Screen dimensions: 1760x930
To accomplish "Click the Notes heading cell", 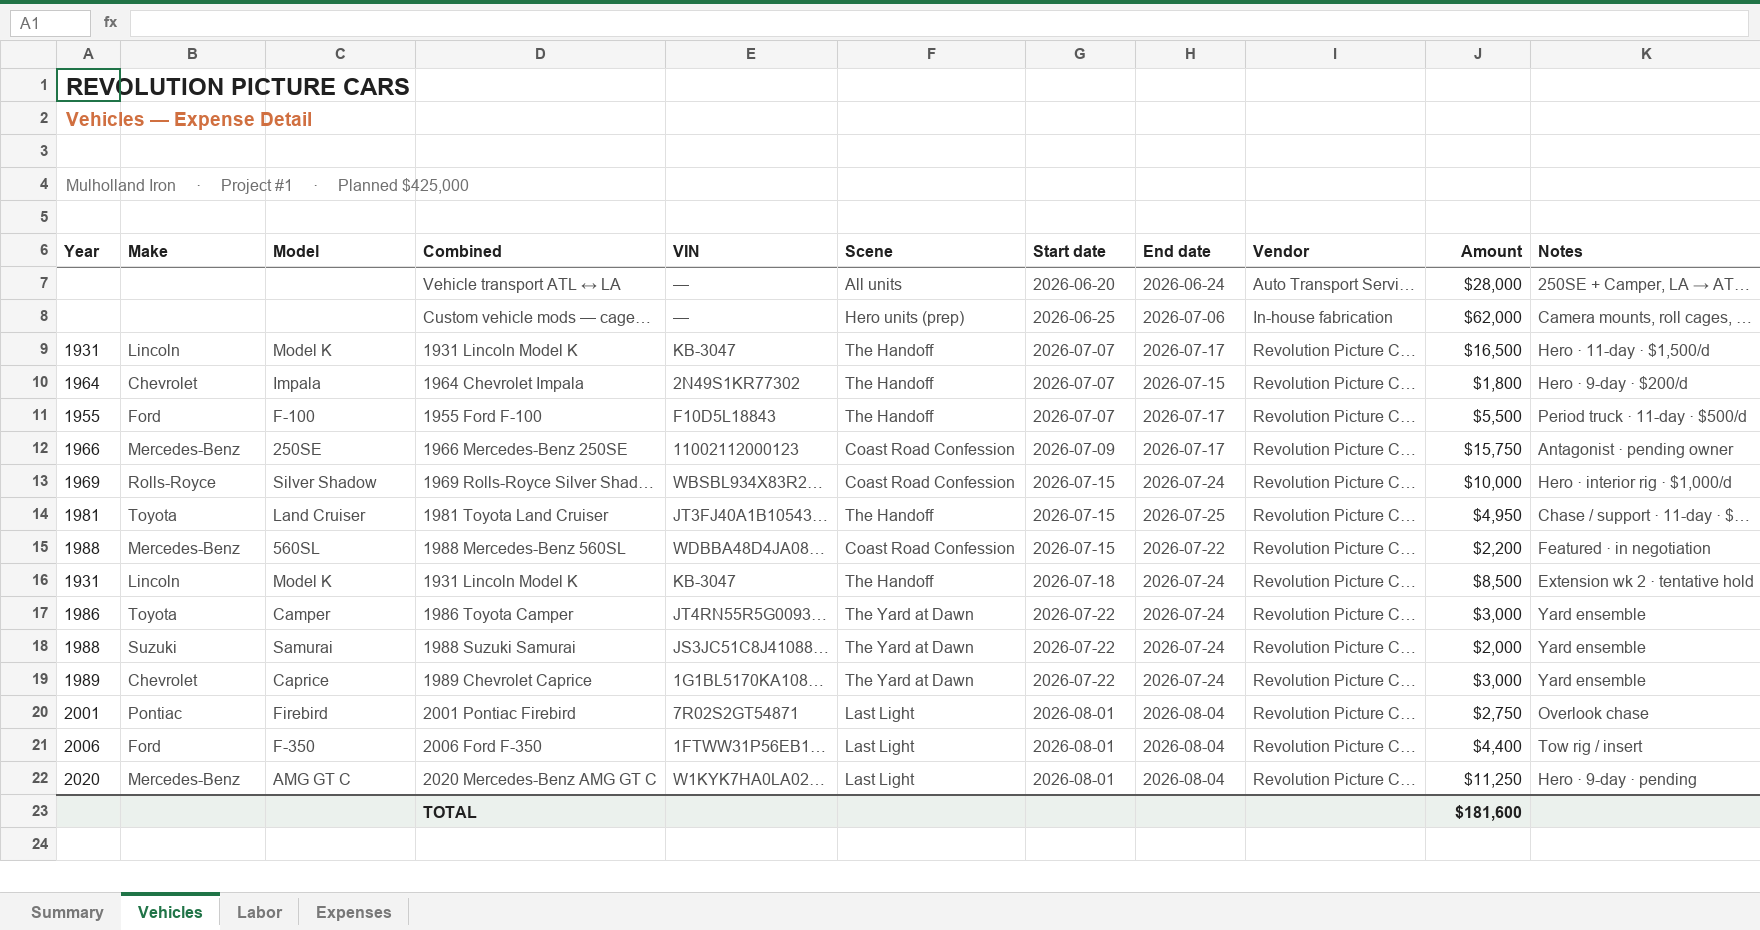I will [x=1645, y=251].
